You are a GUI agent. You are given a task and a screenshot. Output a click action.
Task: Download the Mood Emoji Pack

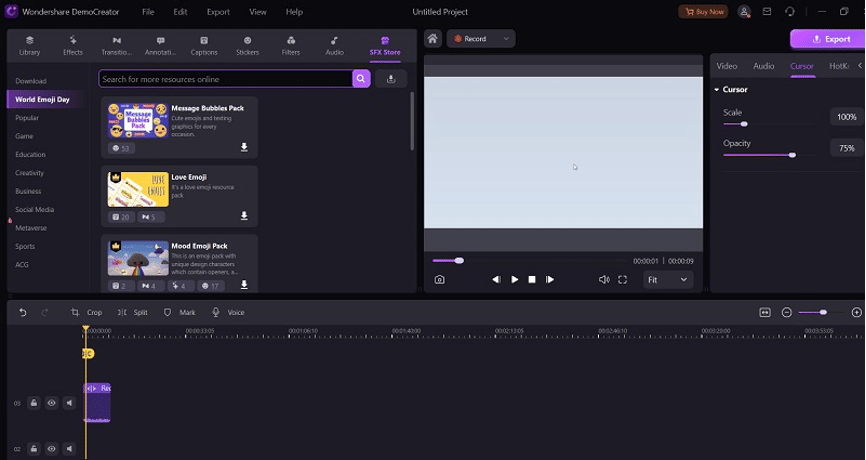[244, 285]
